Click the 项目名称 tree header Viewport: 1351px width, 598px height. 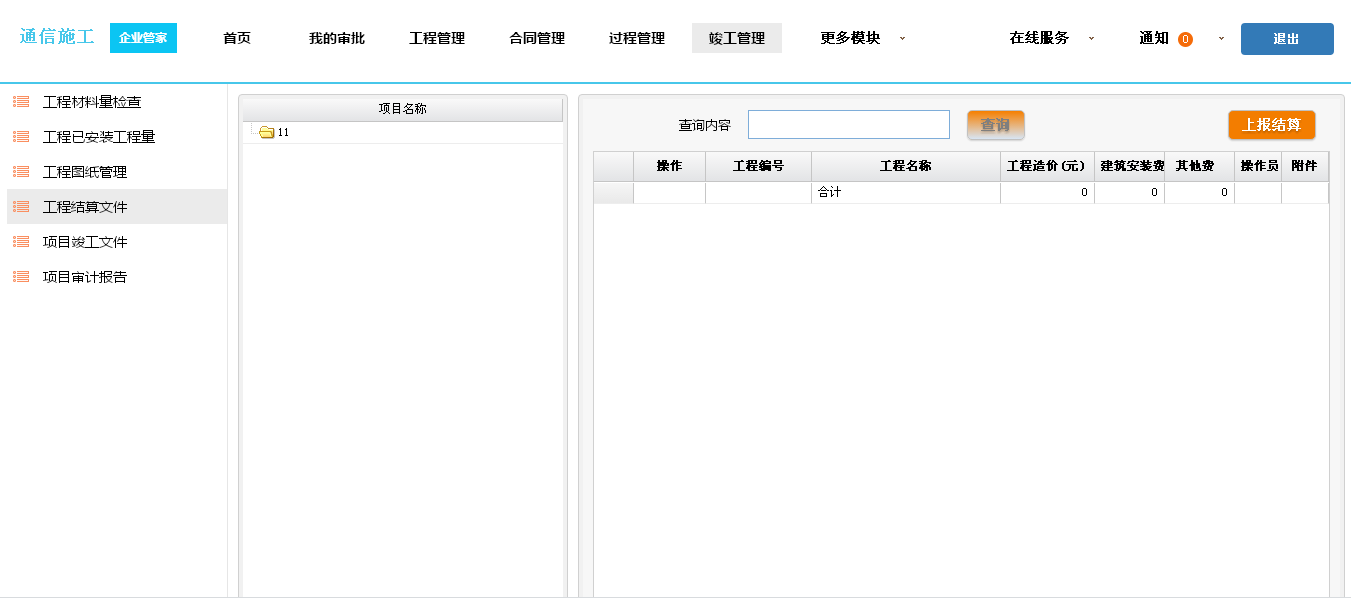point(403,109)
